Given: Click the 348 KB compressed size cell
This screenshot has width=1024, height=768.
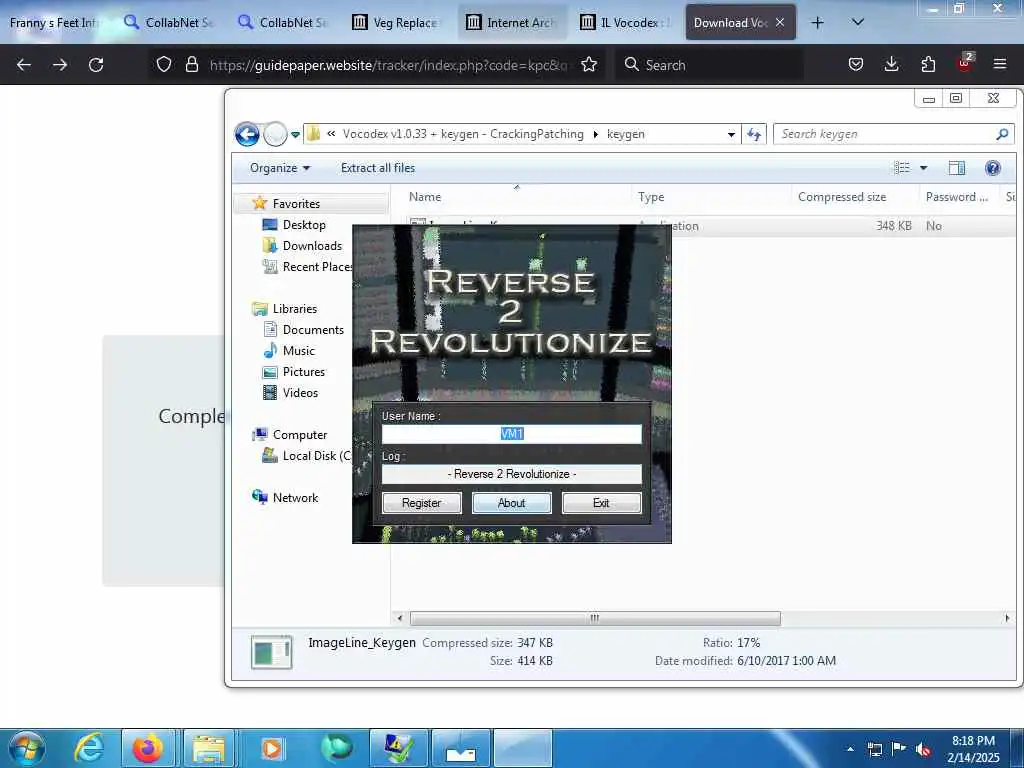Looking at the screenshot, I should click(893, 226).
